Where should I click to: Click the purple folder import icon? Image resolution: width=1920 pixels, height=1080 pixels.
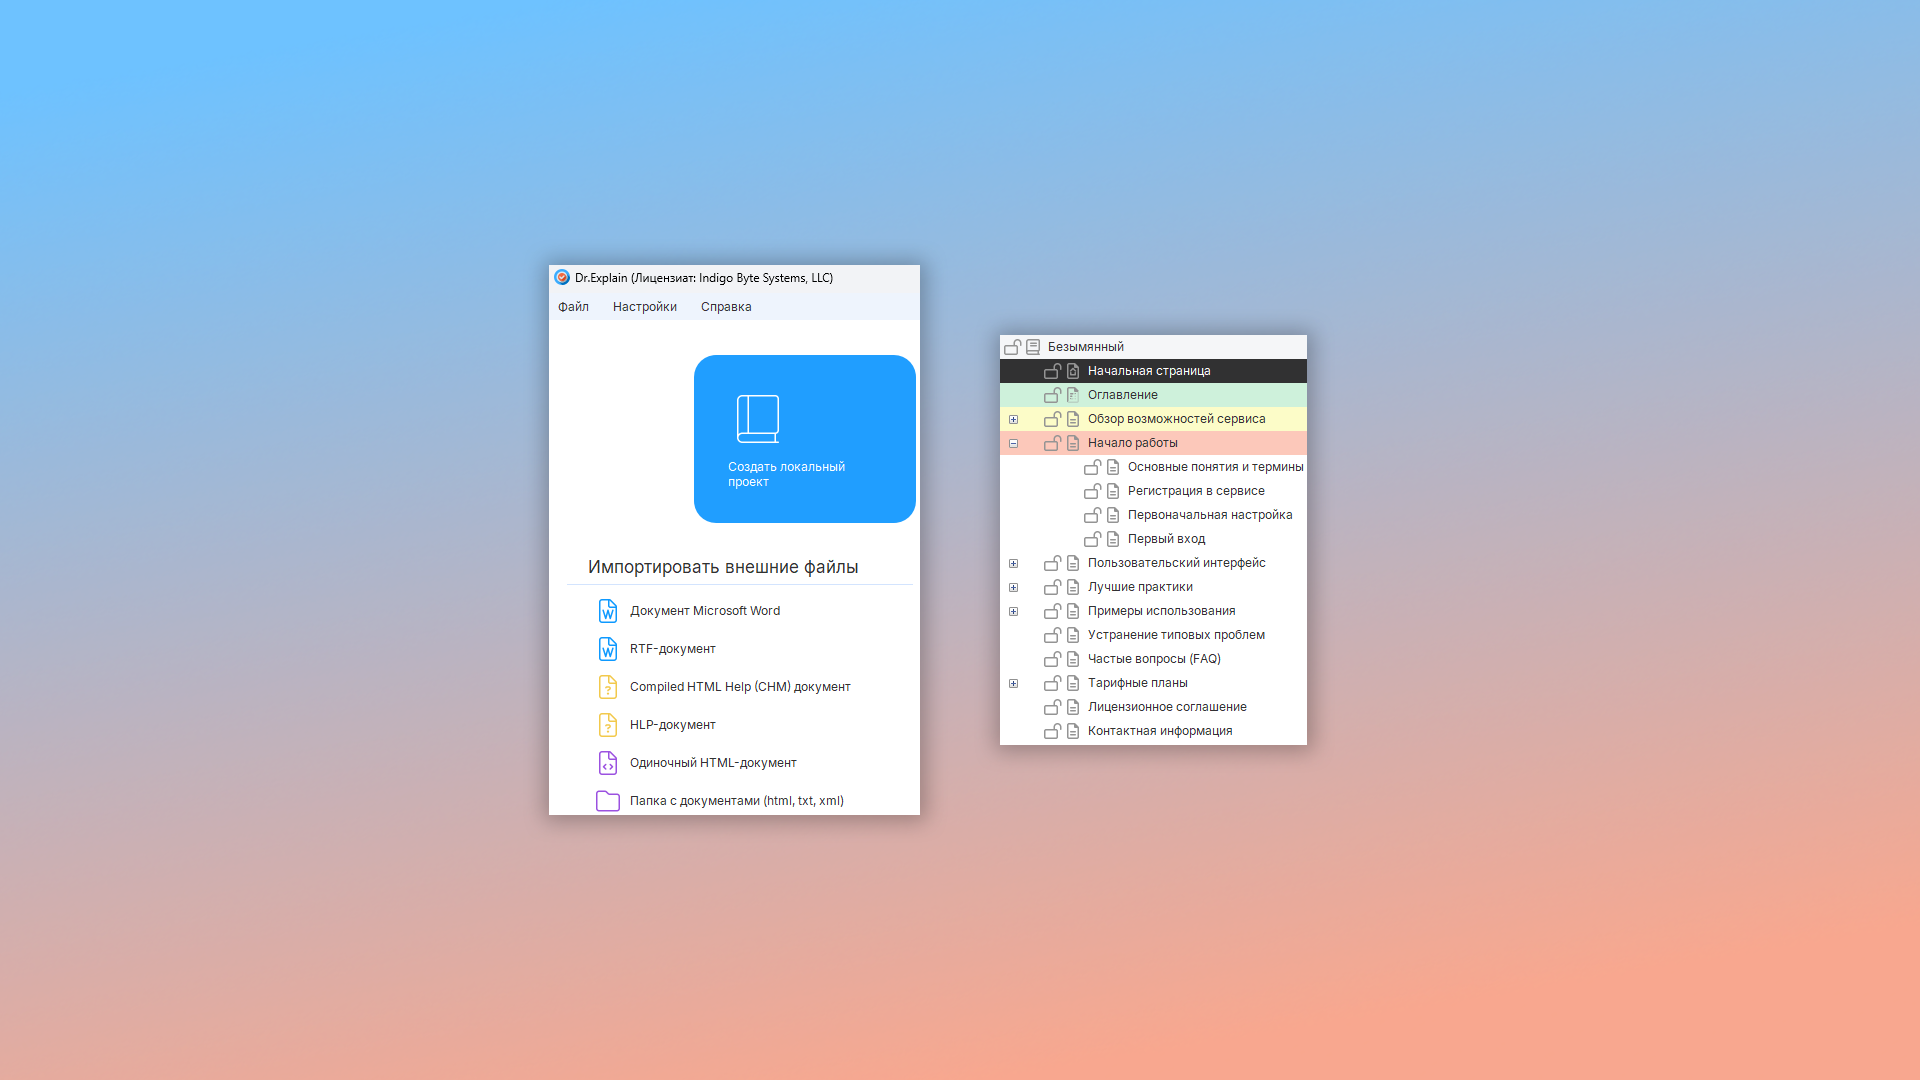(x=607, y=801)
